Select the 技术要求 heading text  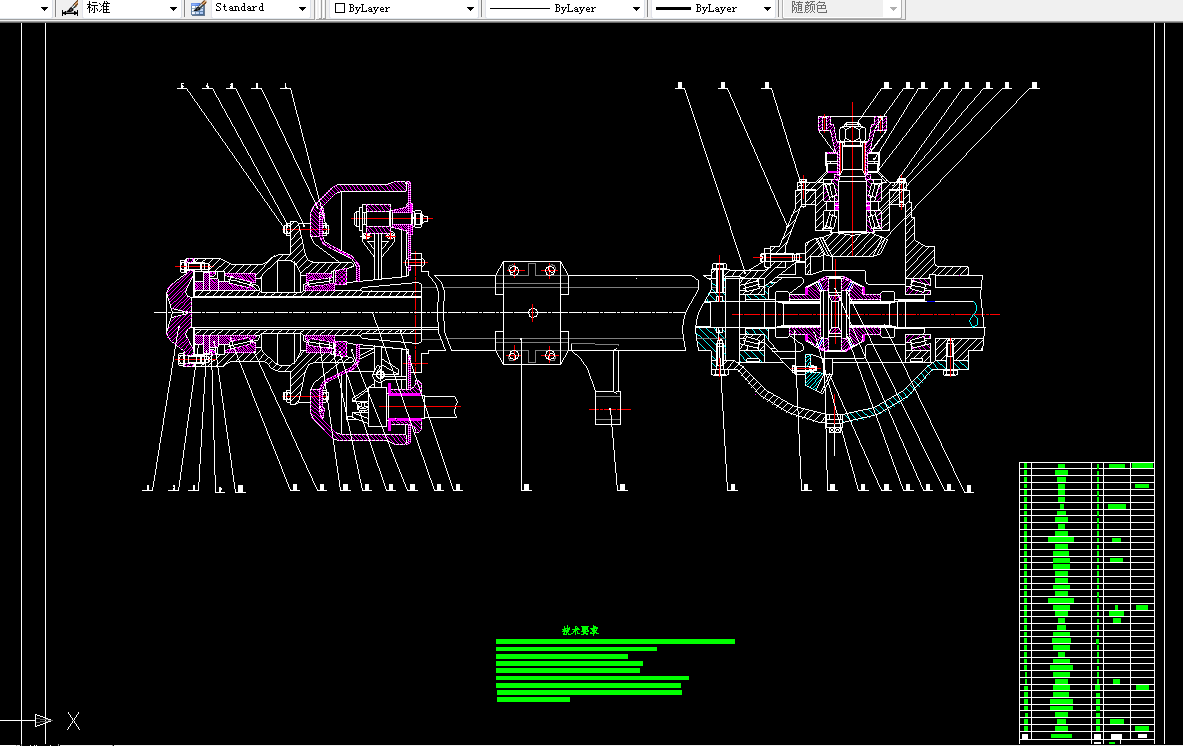[x=578, y=631]
